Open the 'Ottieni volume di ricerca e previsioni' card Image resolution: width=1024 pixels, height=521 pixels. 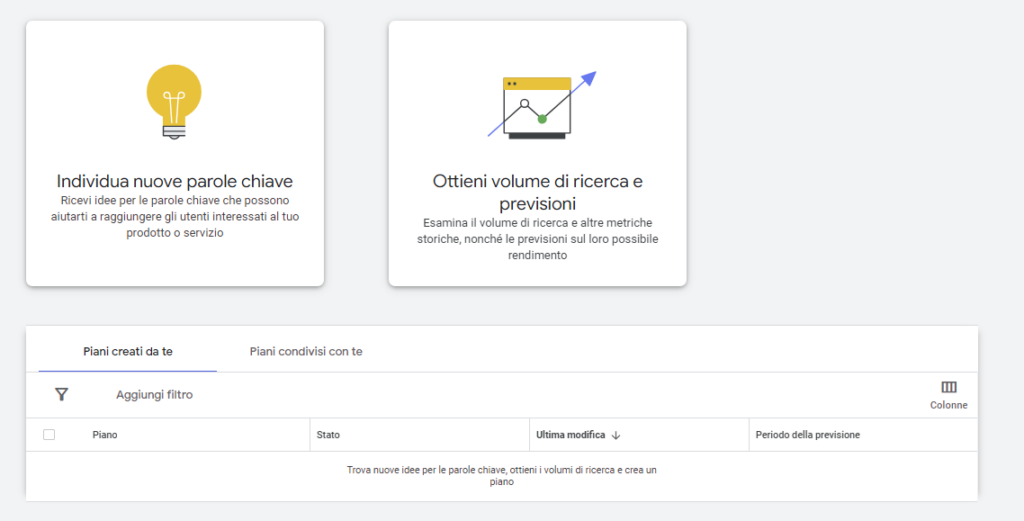pyautogui.click(x=537, y=153)
